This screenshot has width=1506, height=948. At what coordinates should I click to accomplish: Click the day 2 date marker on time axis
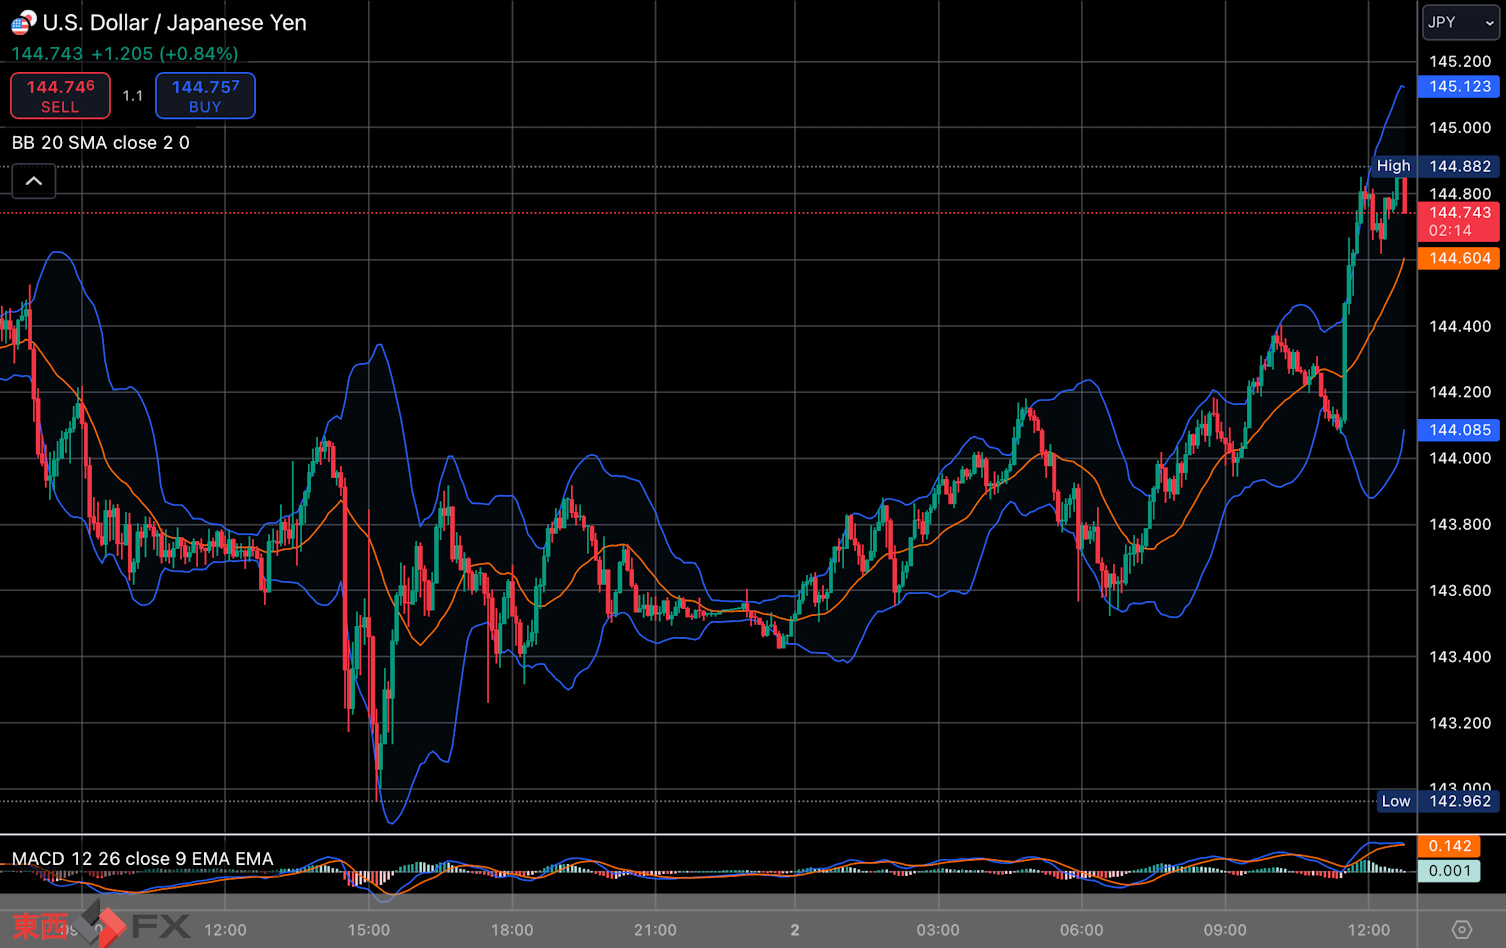795,930
